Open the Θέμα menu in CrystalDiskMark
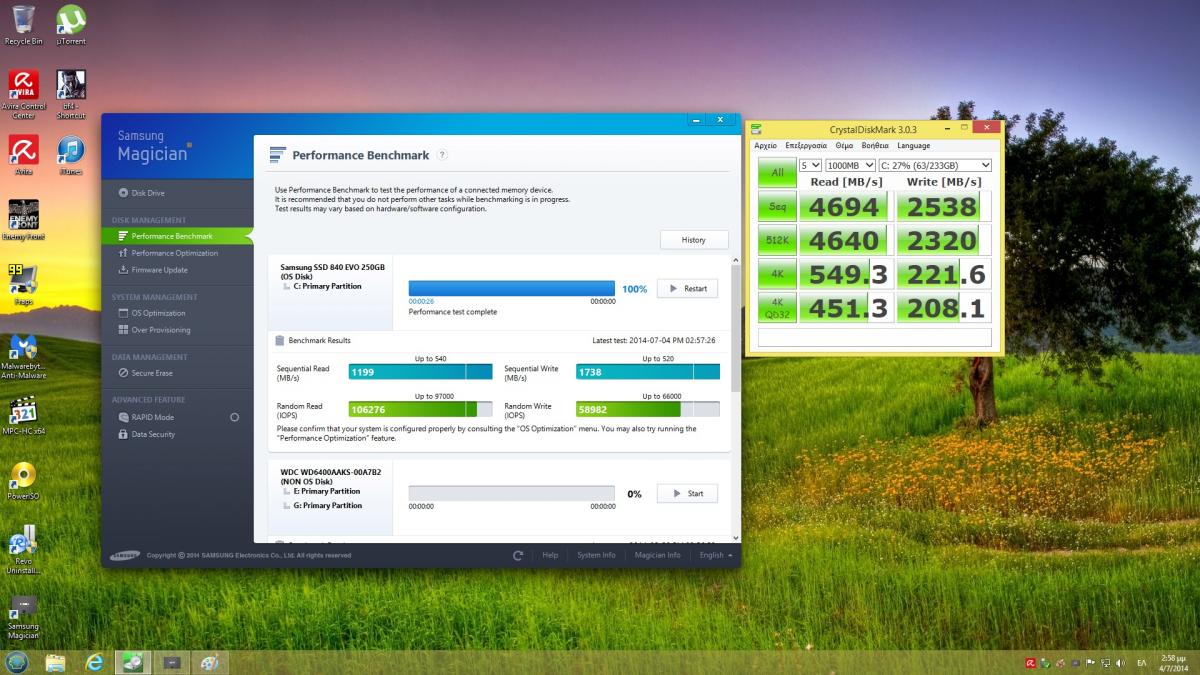The image size is (1200, 675). click(845, 146)
